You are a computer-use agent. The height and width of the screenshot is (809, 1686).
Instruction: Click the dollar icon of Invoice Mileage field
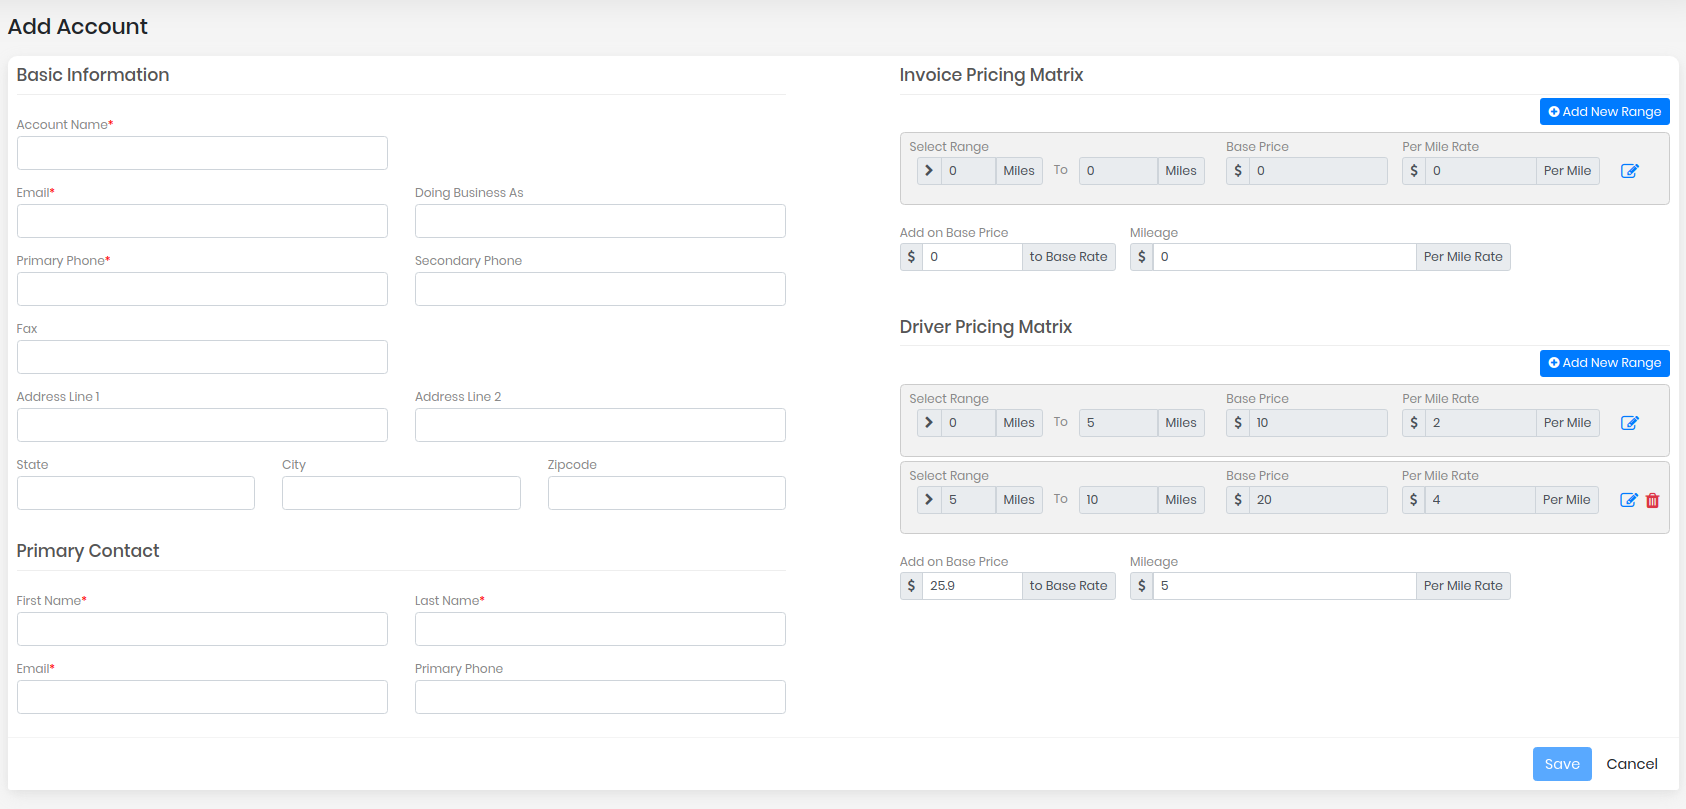pyautogui.click(x=1141, y=257)
